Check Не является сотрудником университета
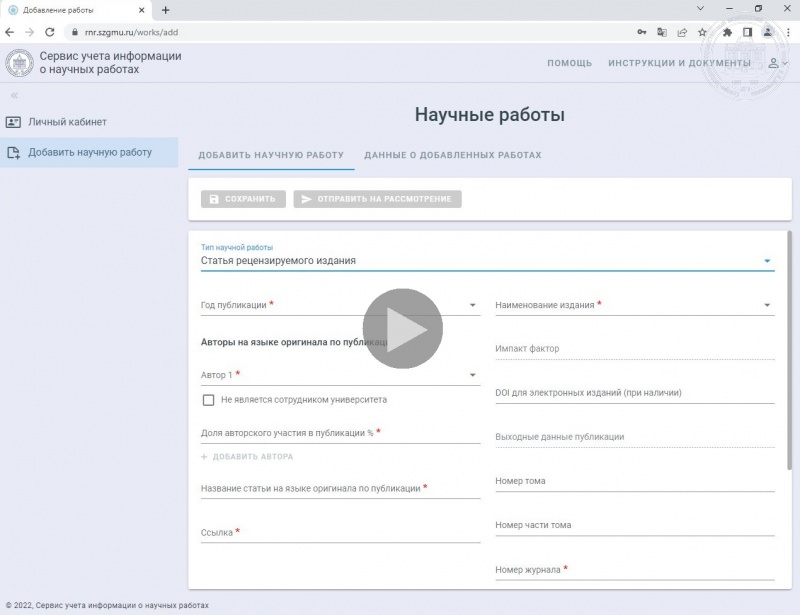Image resolution: width=800 pixels, height=615 pixels. click(208, 400)
